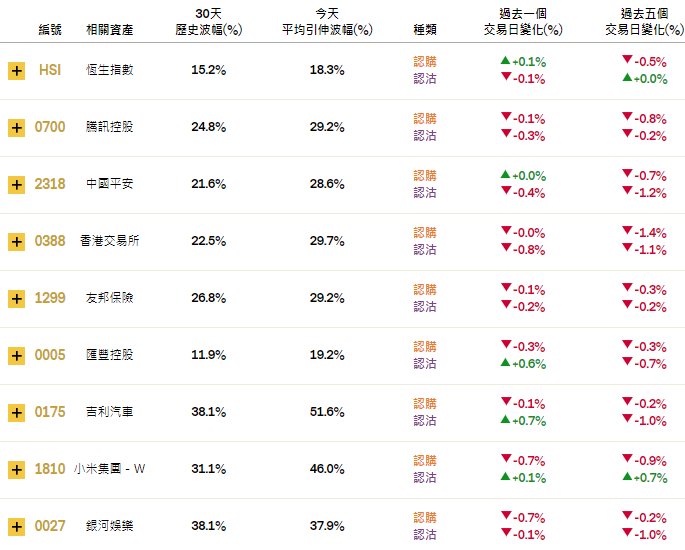Sort by 30天歷史波幅 column header

pos(209,22)
